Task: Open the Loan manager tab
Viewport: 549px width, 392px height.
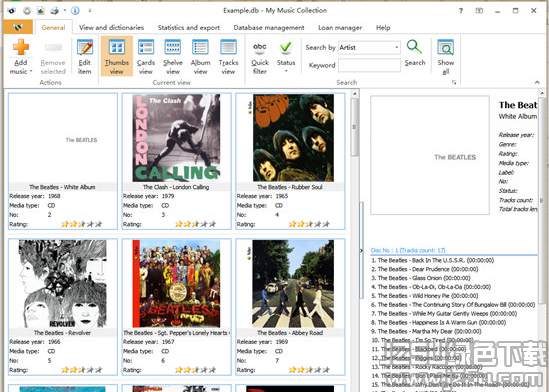Action: 340,27
